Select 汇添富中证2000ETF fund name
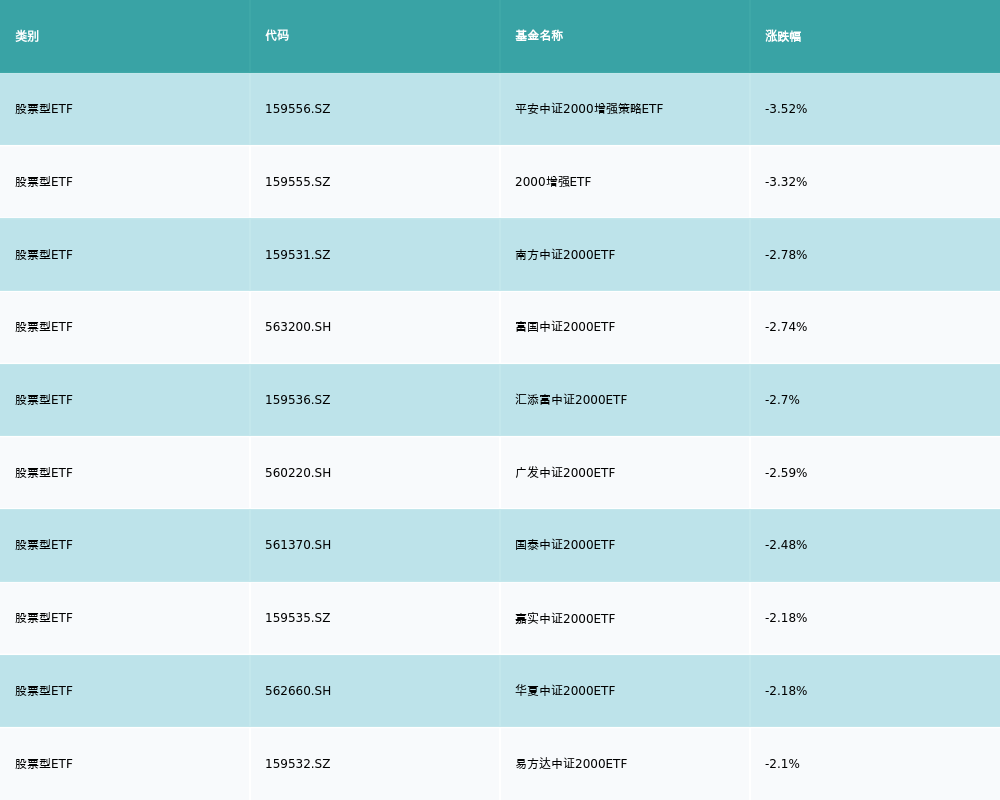The height and width of the screenshot is (800, 1000). click(571, 400)
